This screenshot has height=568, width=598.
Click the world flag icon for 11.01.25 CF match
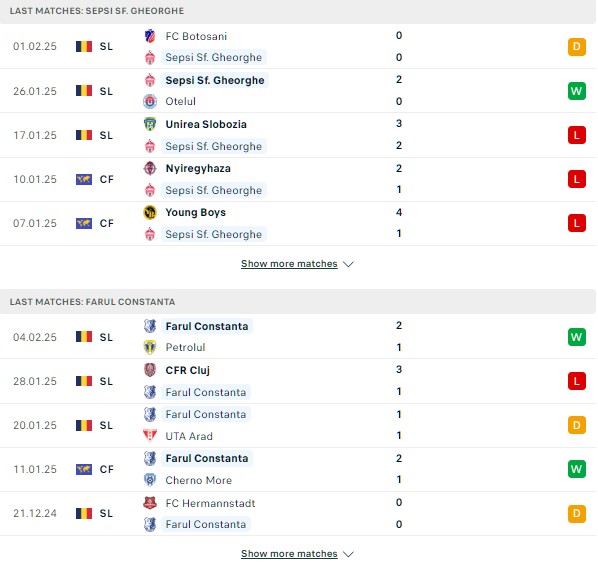coord(84,469)
